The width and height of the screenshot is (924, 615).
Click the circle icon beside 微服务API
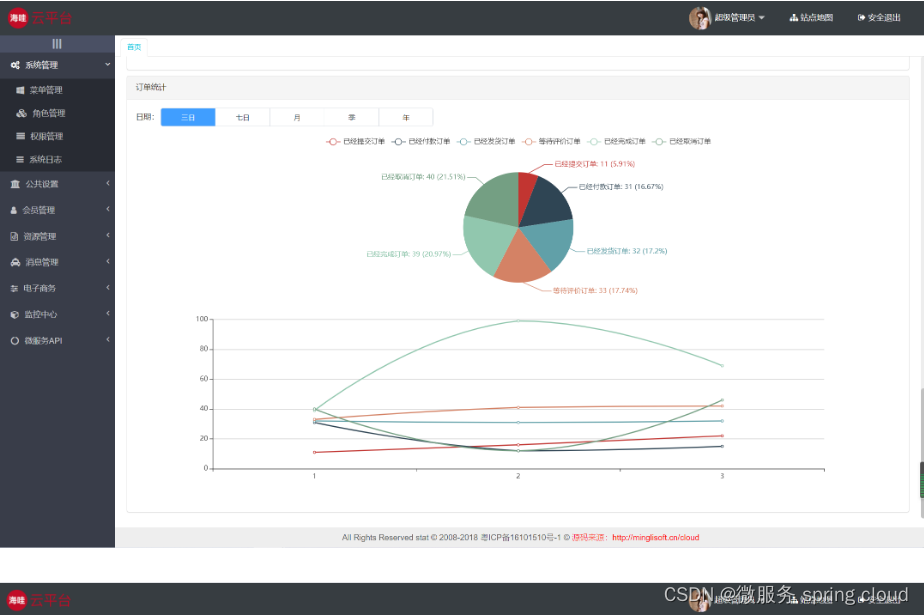(x=15, y=340)
